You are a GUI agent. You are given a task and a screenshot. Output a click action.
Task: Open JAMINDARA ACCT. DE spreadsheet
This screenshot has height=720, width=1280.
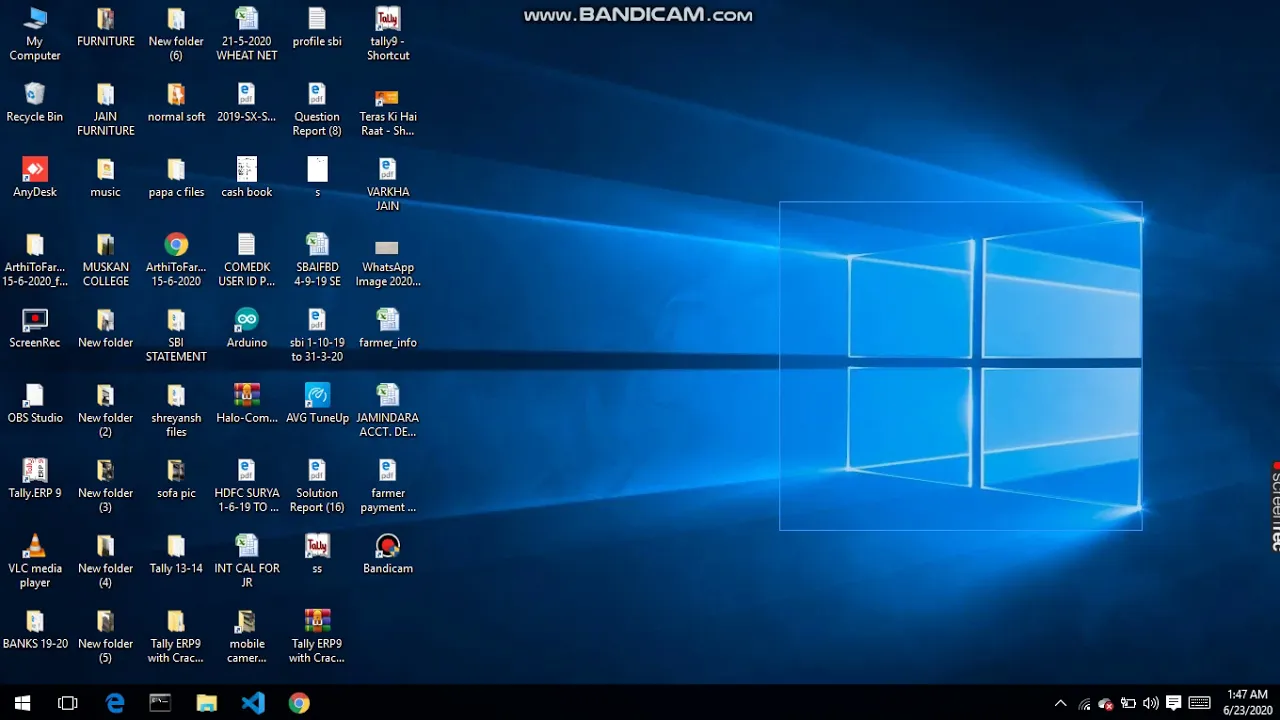(388, 410)
